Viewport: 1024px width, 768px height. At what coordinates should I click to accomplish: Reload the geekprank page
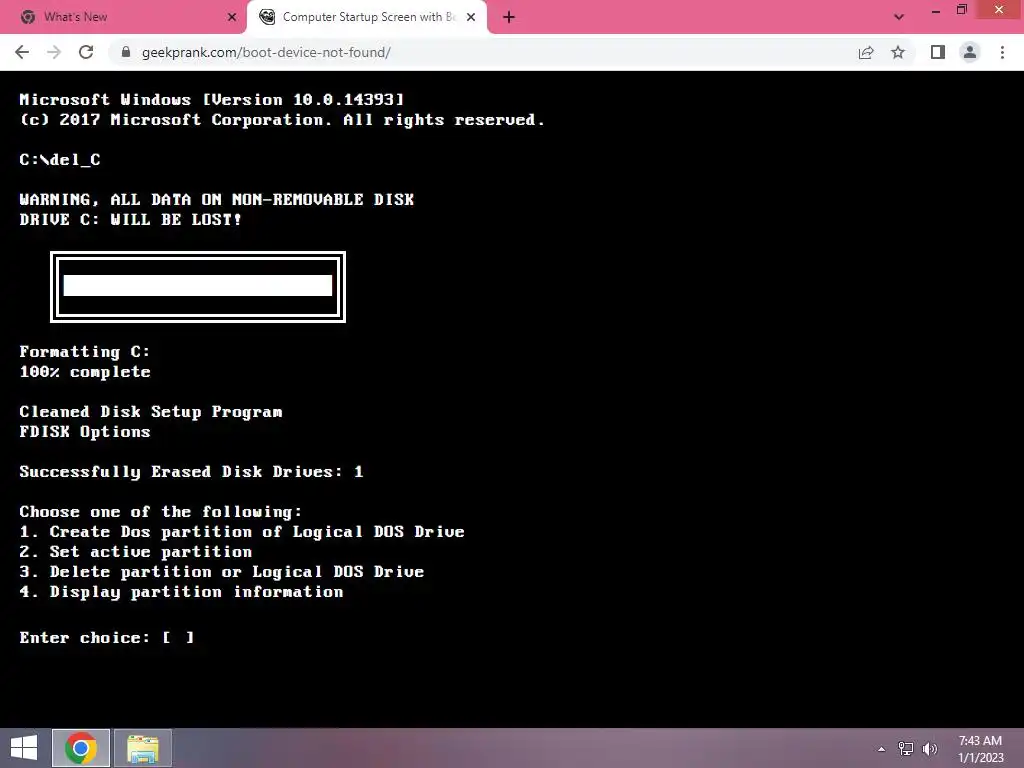[86, 52]
